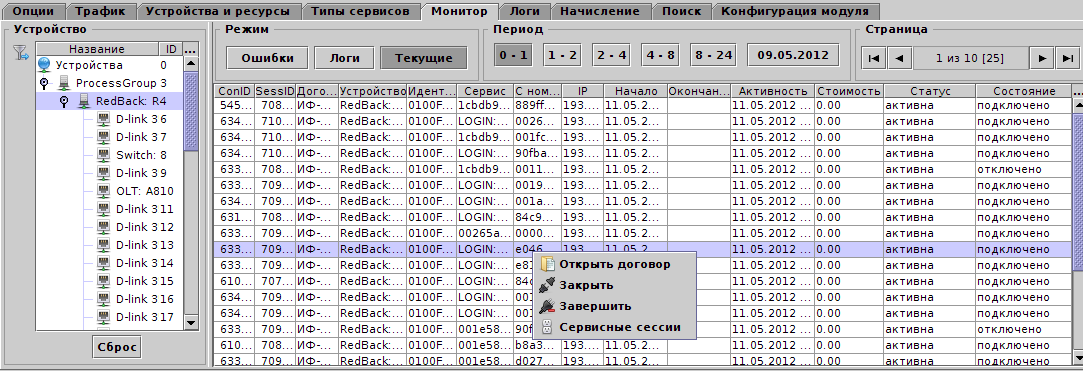Switch to Типы сервисов tab
The width and height of the screenshot is (1083, 371).
361,11
